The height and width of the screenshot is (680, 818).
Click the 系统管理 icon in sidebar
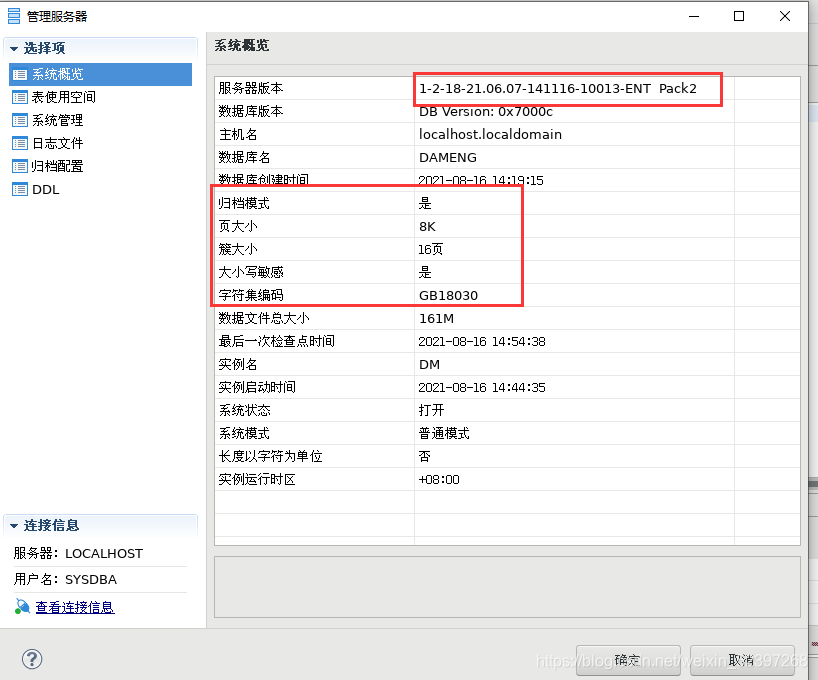tap(20, 120)
